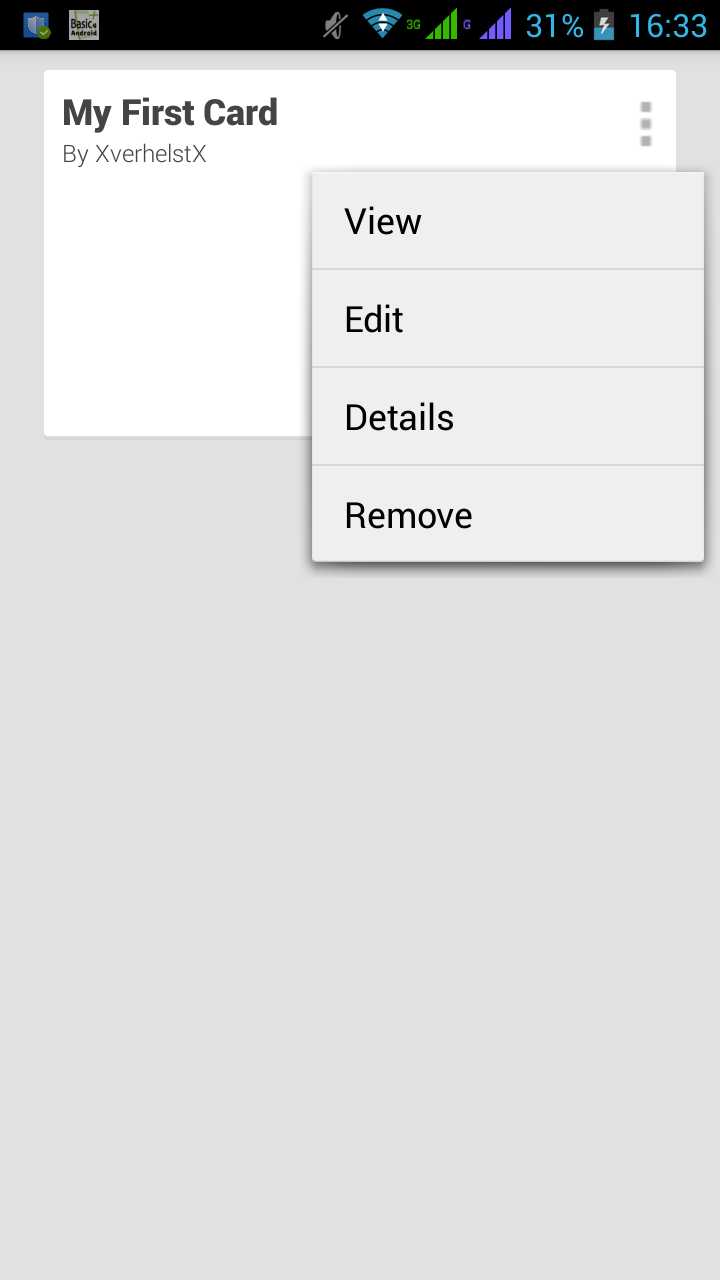Tap the 31% battery percentage text
Viewport: 720px width, 1280px height.
[555, 25]
